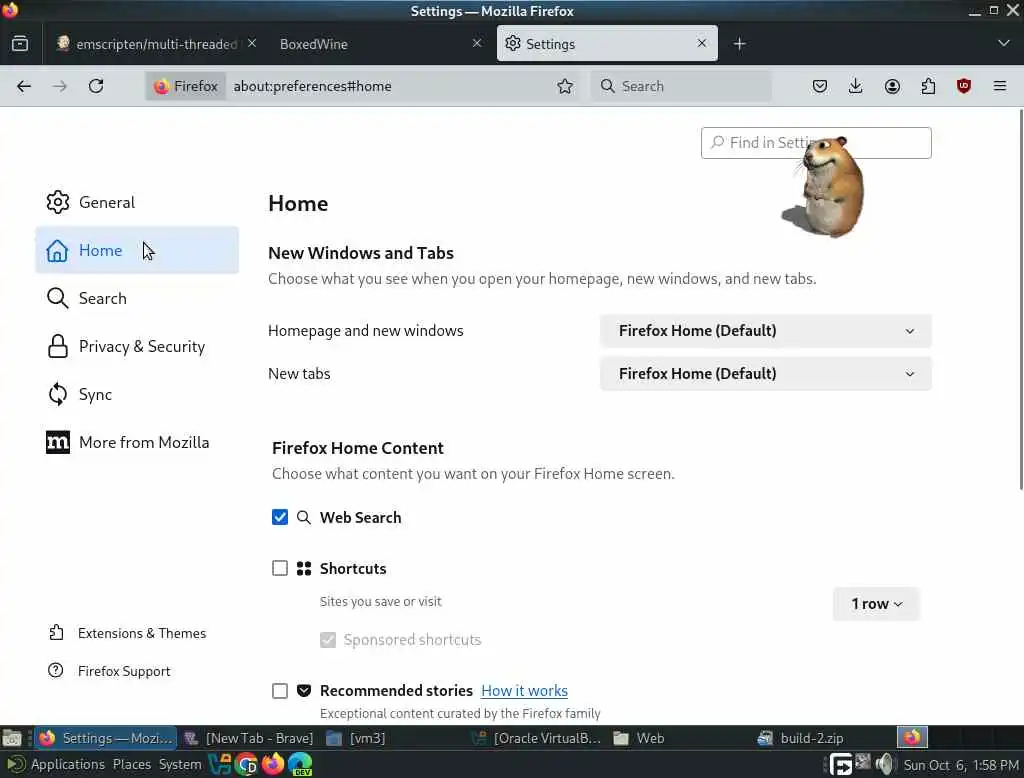Open the uBlock Origin shield icon

click(964, 86)
